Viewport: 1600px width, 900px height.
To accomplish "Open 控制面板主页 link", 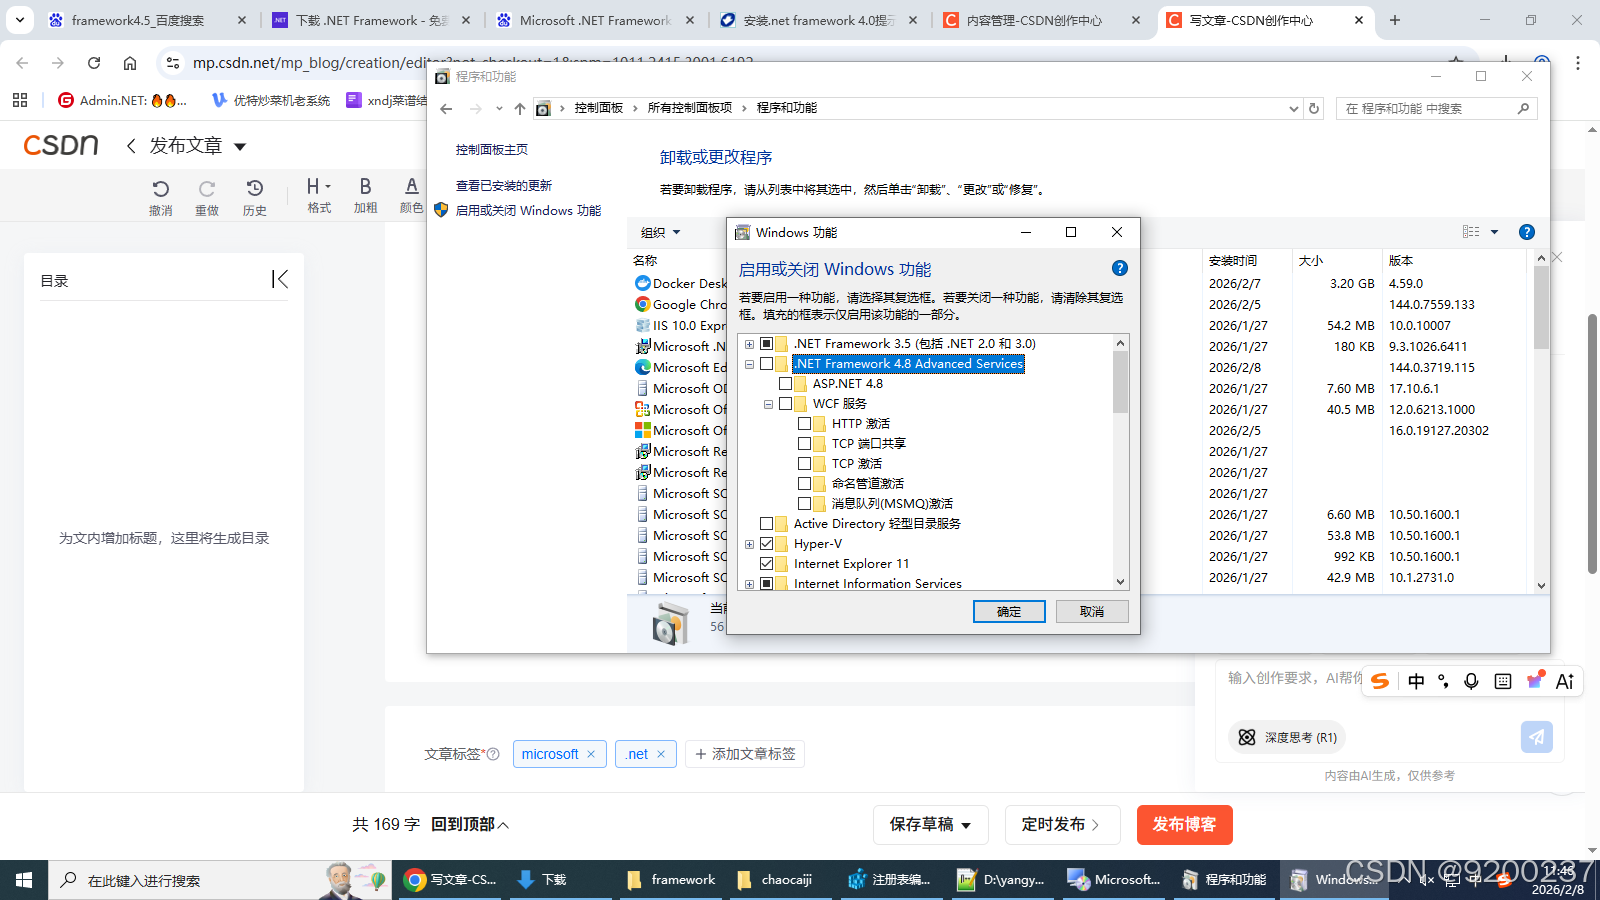I will pyautogui.click(x=492, y=150).
